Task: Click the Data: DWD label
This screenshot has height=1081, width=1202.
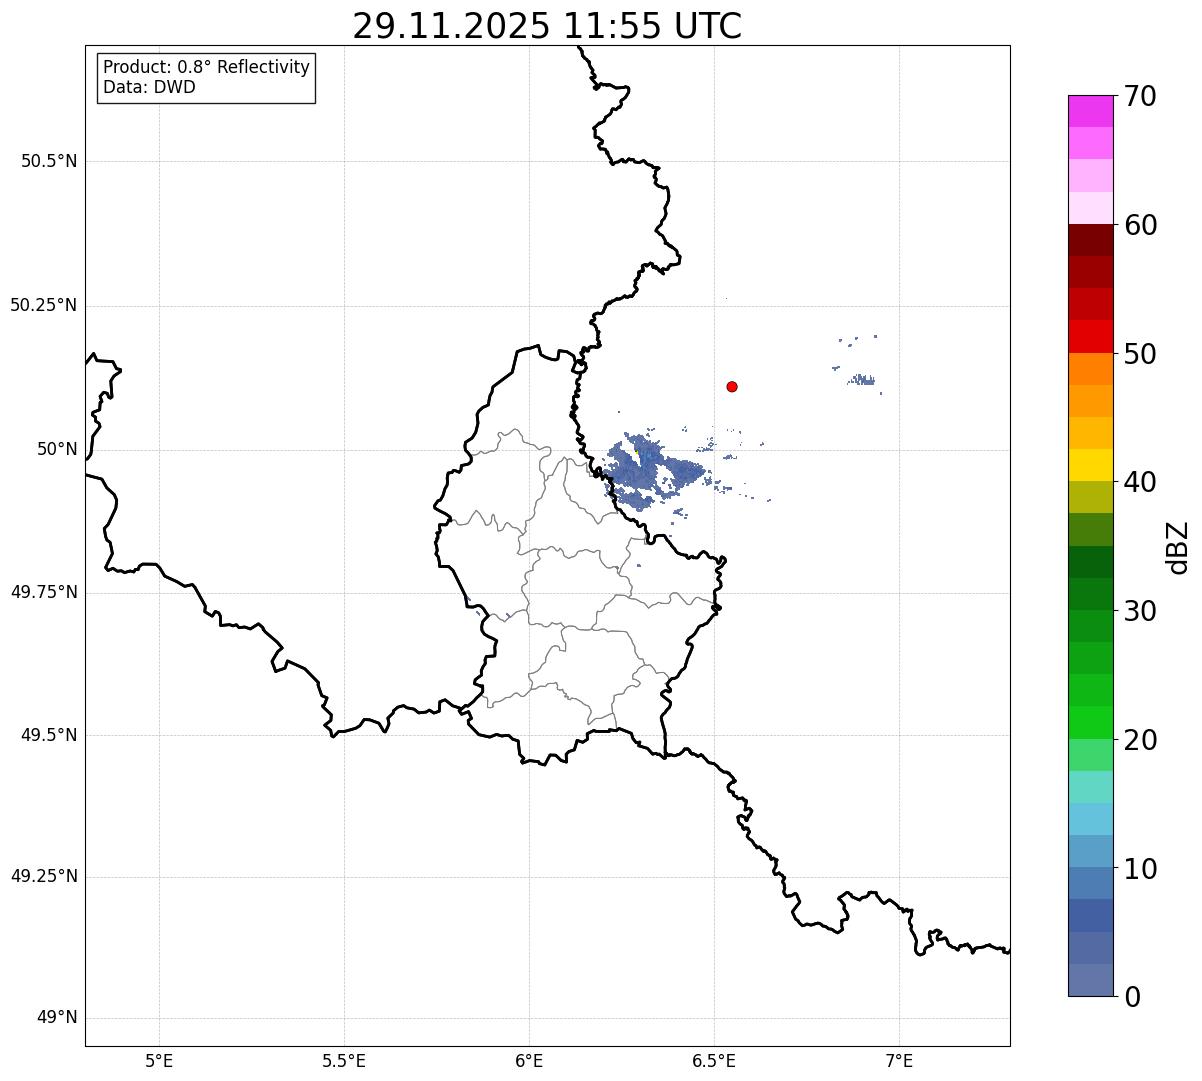Action: (150, 87)
